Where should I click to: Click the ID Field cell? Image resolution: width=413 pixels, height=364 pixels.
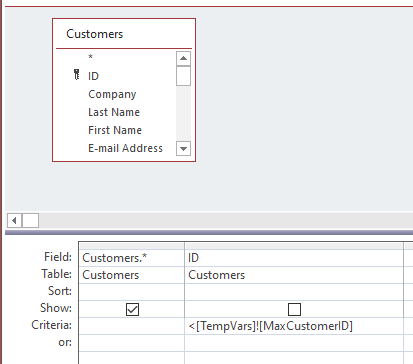[x=294, y=258]
